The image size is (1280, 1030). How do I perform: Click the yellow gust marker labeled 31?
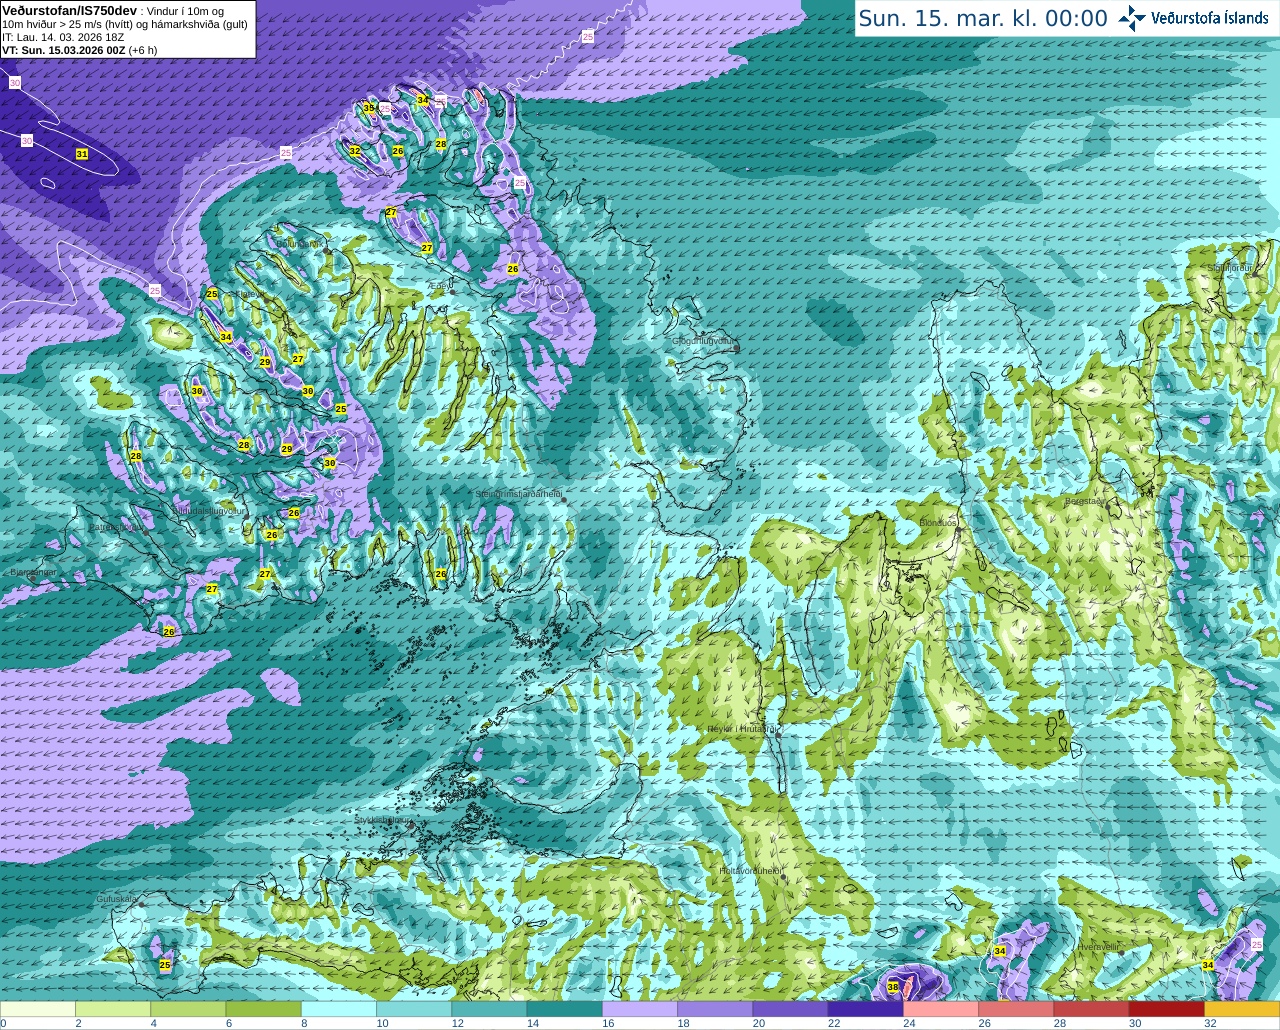pyautogui.click(x=82, y=154)
